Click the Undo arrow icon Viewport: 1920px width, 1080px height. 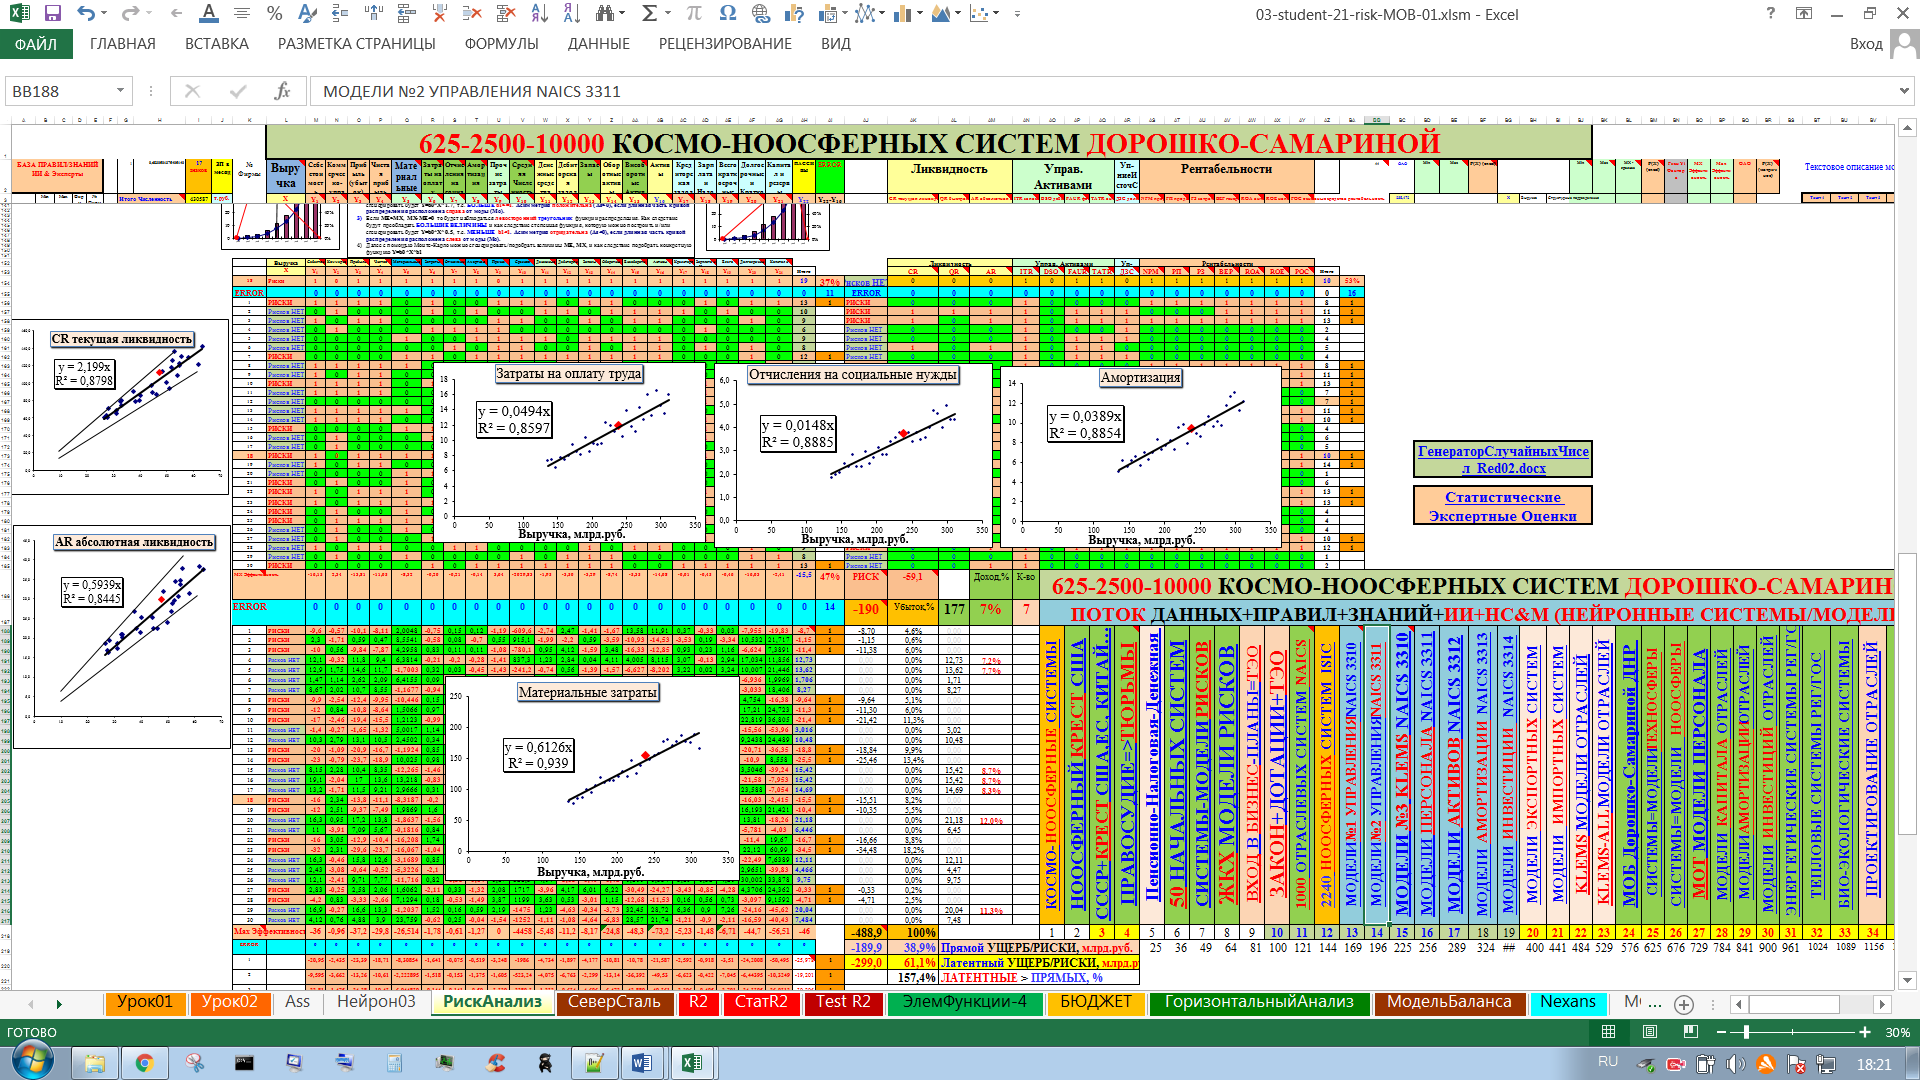[x=86, y=14]
